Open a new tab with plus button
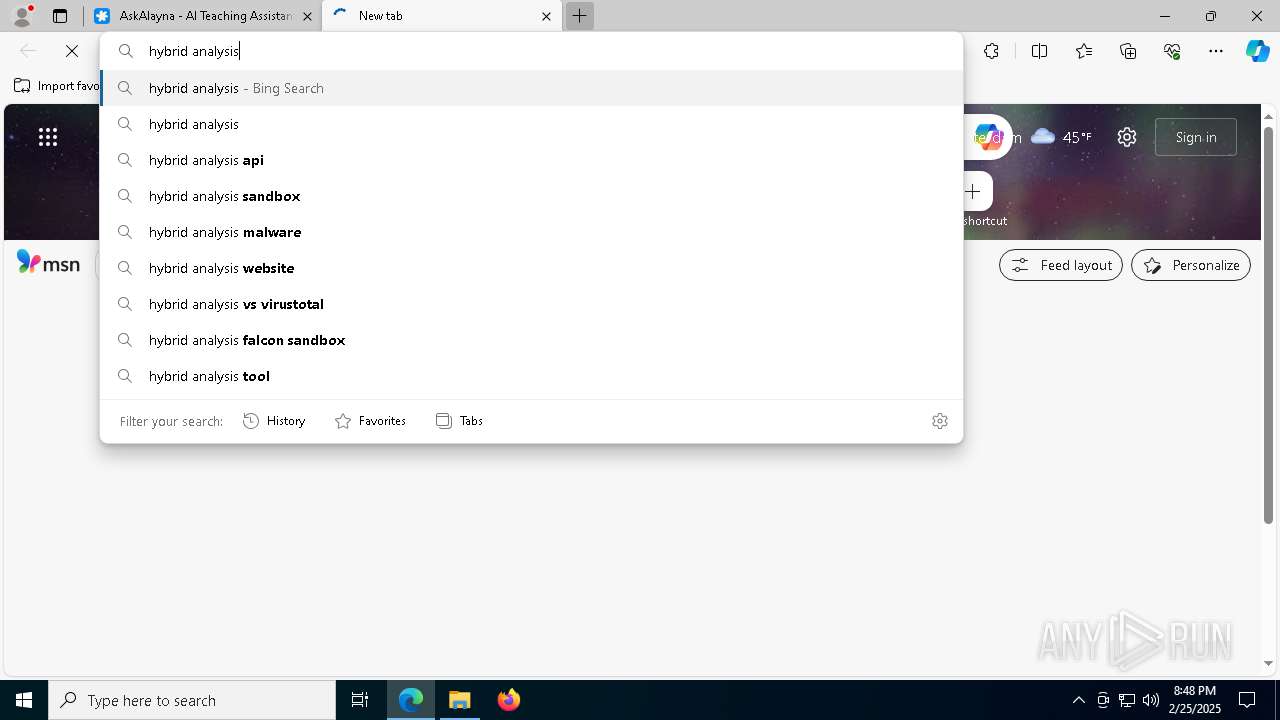Screen dimensions: 1280x720 click(580, 16)
